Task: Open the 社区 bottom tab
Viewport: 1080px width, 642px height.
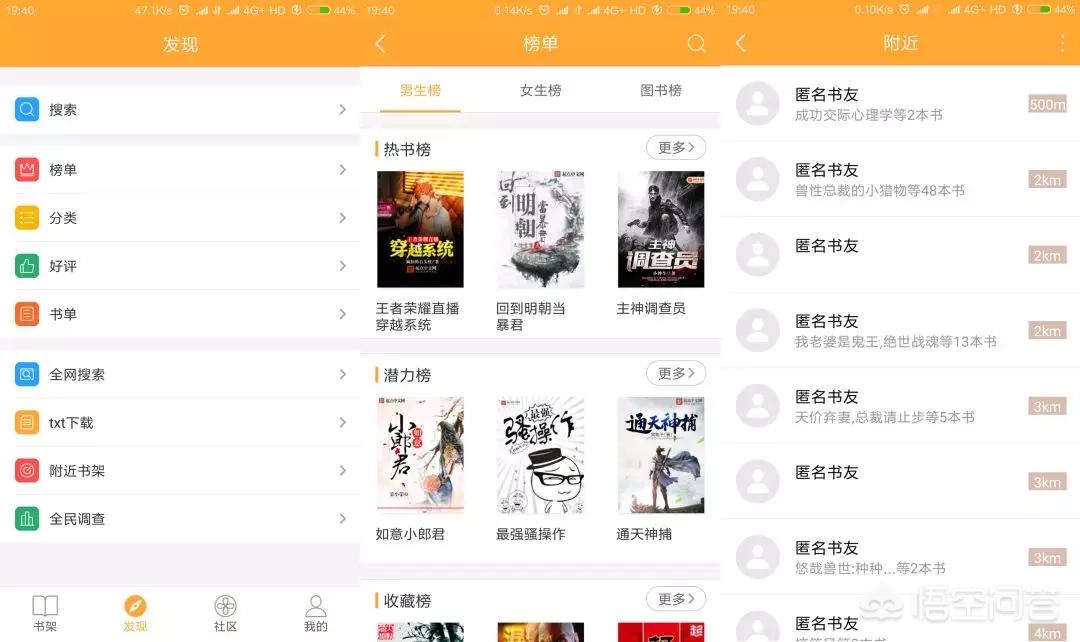Action: (225, 613)
